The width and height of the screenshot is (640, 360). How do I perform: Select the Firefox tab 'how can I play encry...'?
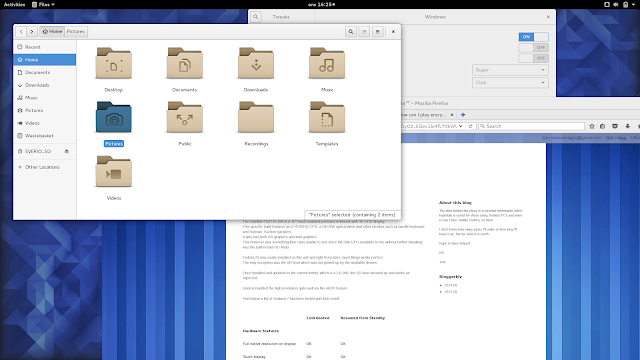coord(424,115)
